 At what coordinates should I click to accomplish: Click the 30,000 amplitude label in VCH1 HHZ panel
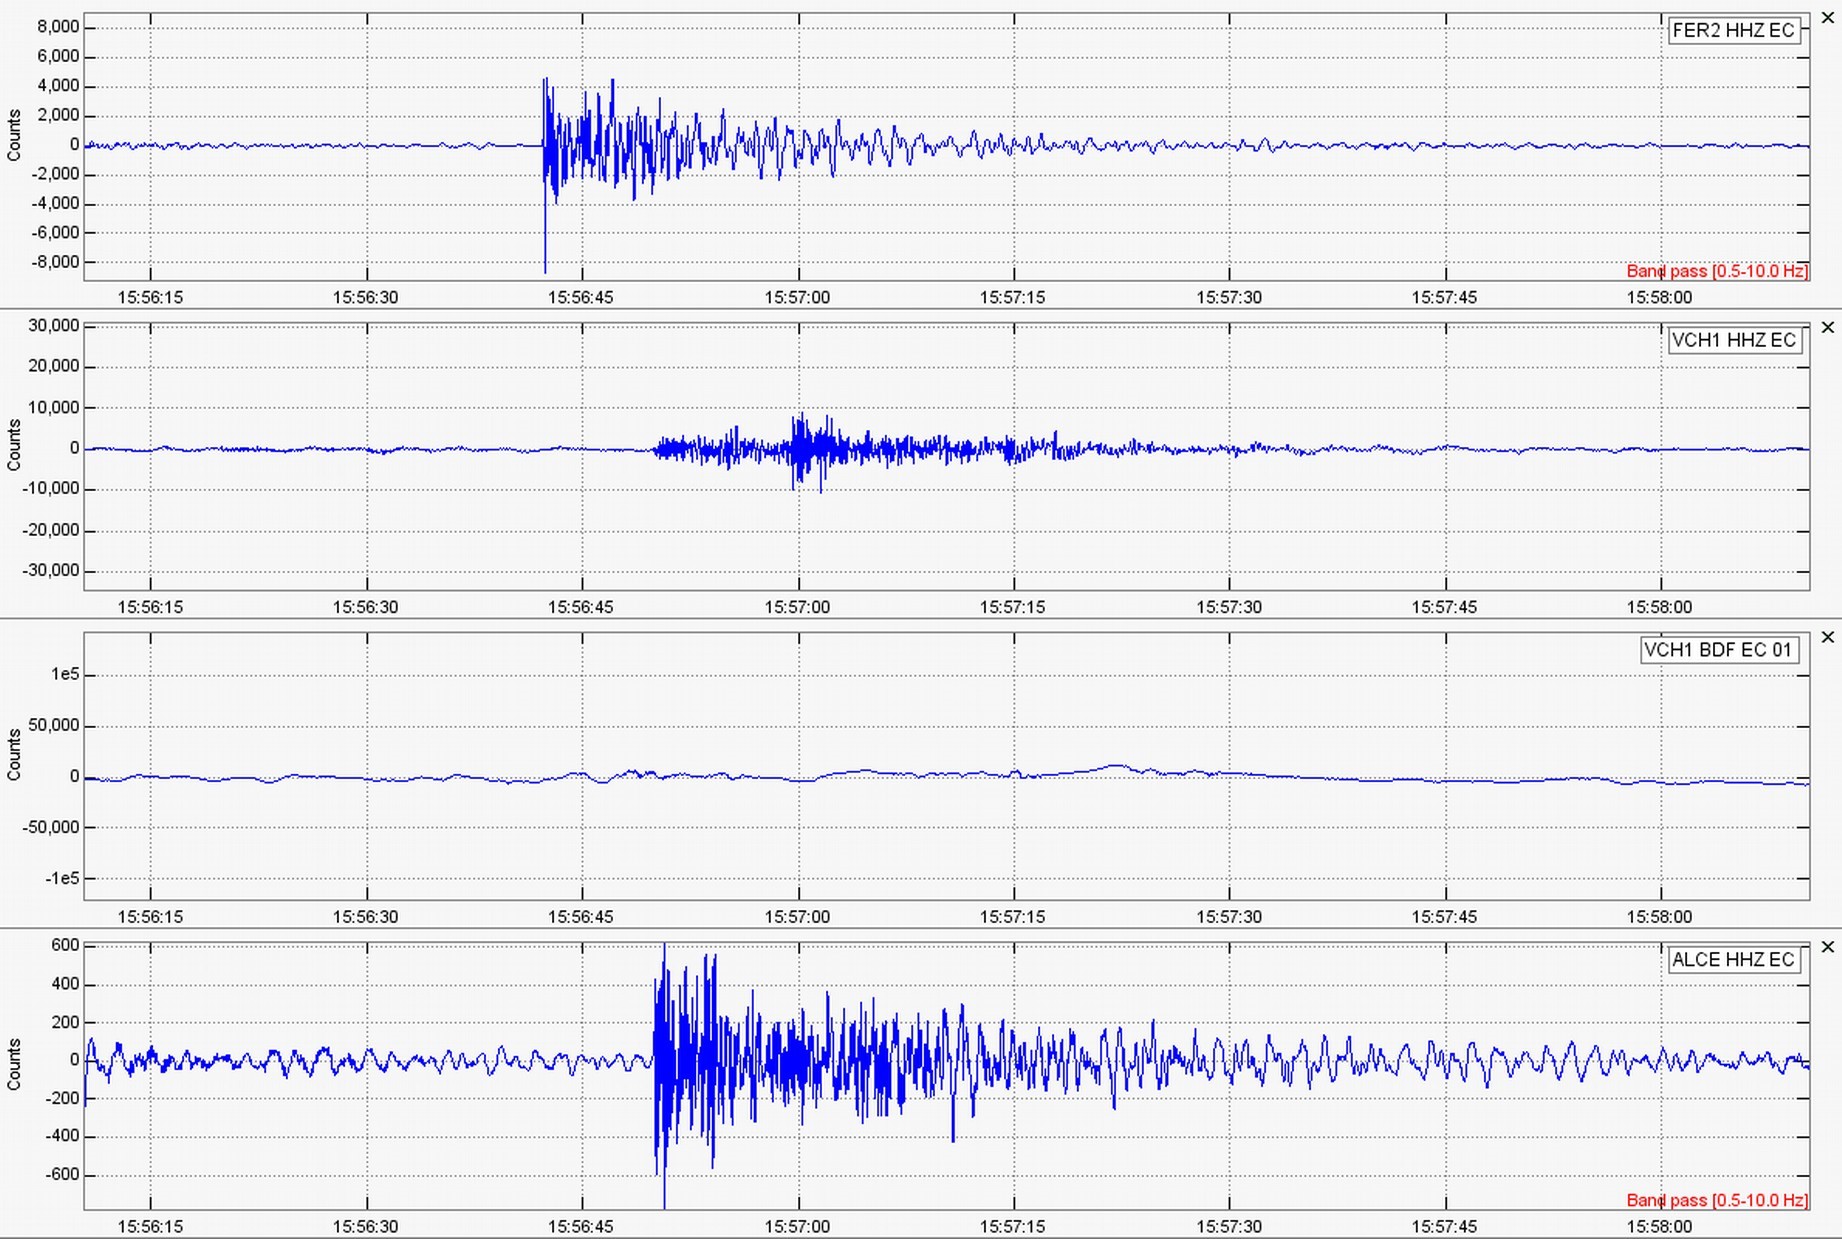click(x=54, y=326)
